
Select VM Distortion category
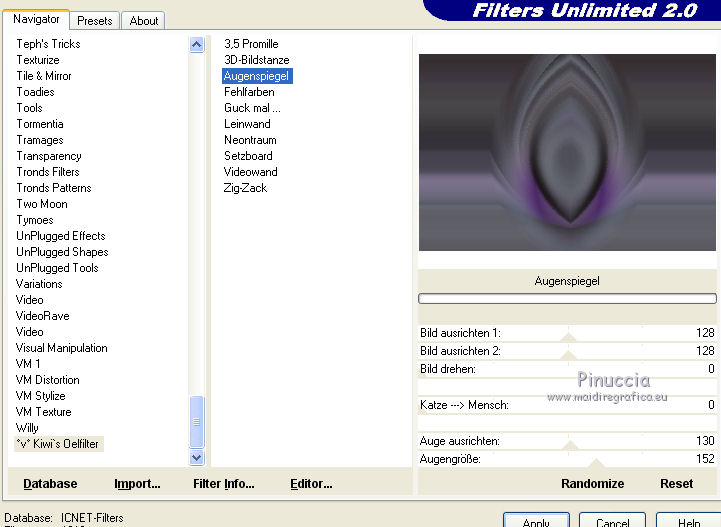tap(47, 380)
